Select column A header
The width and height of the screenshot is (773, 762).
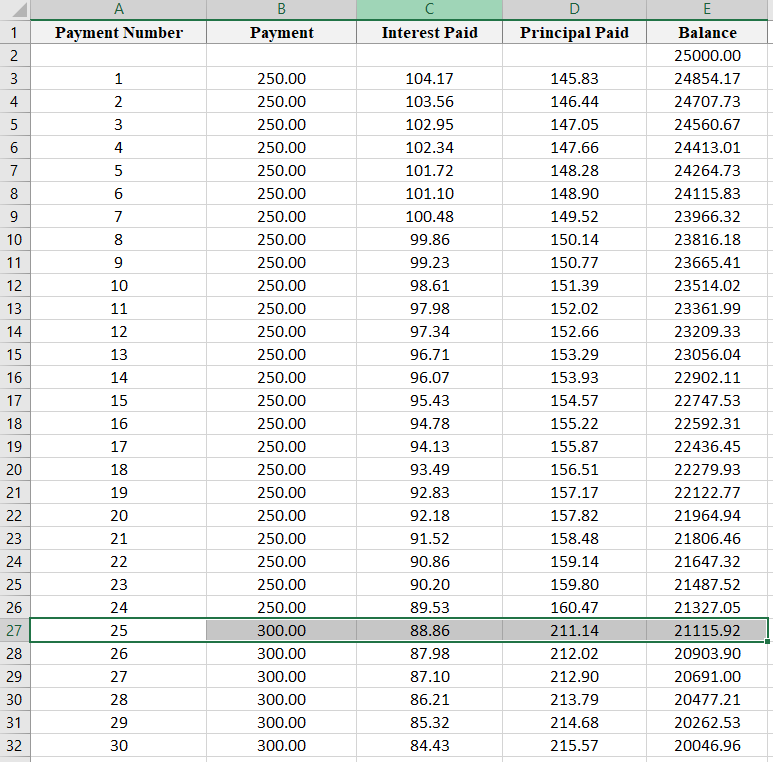pos(118,9)
